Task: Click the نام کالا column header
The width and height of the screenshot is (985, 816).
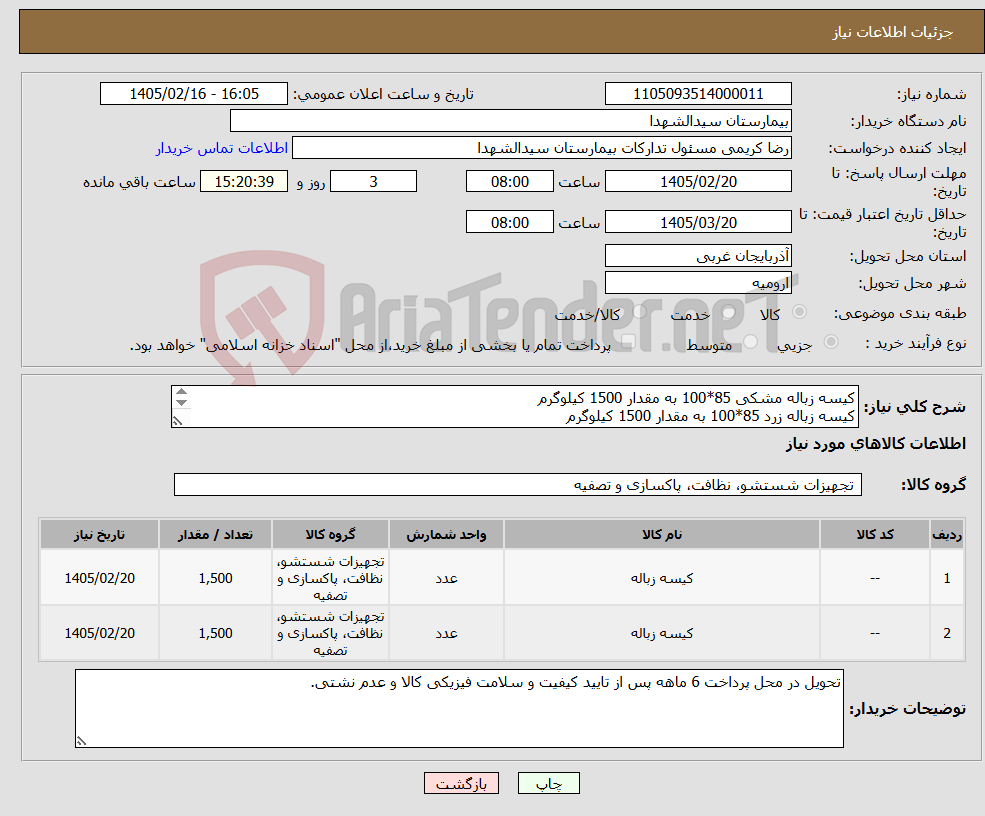Action: [661, 534]
